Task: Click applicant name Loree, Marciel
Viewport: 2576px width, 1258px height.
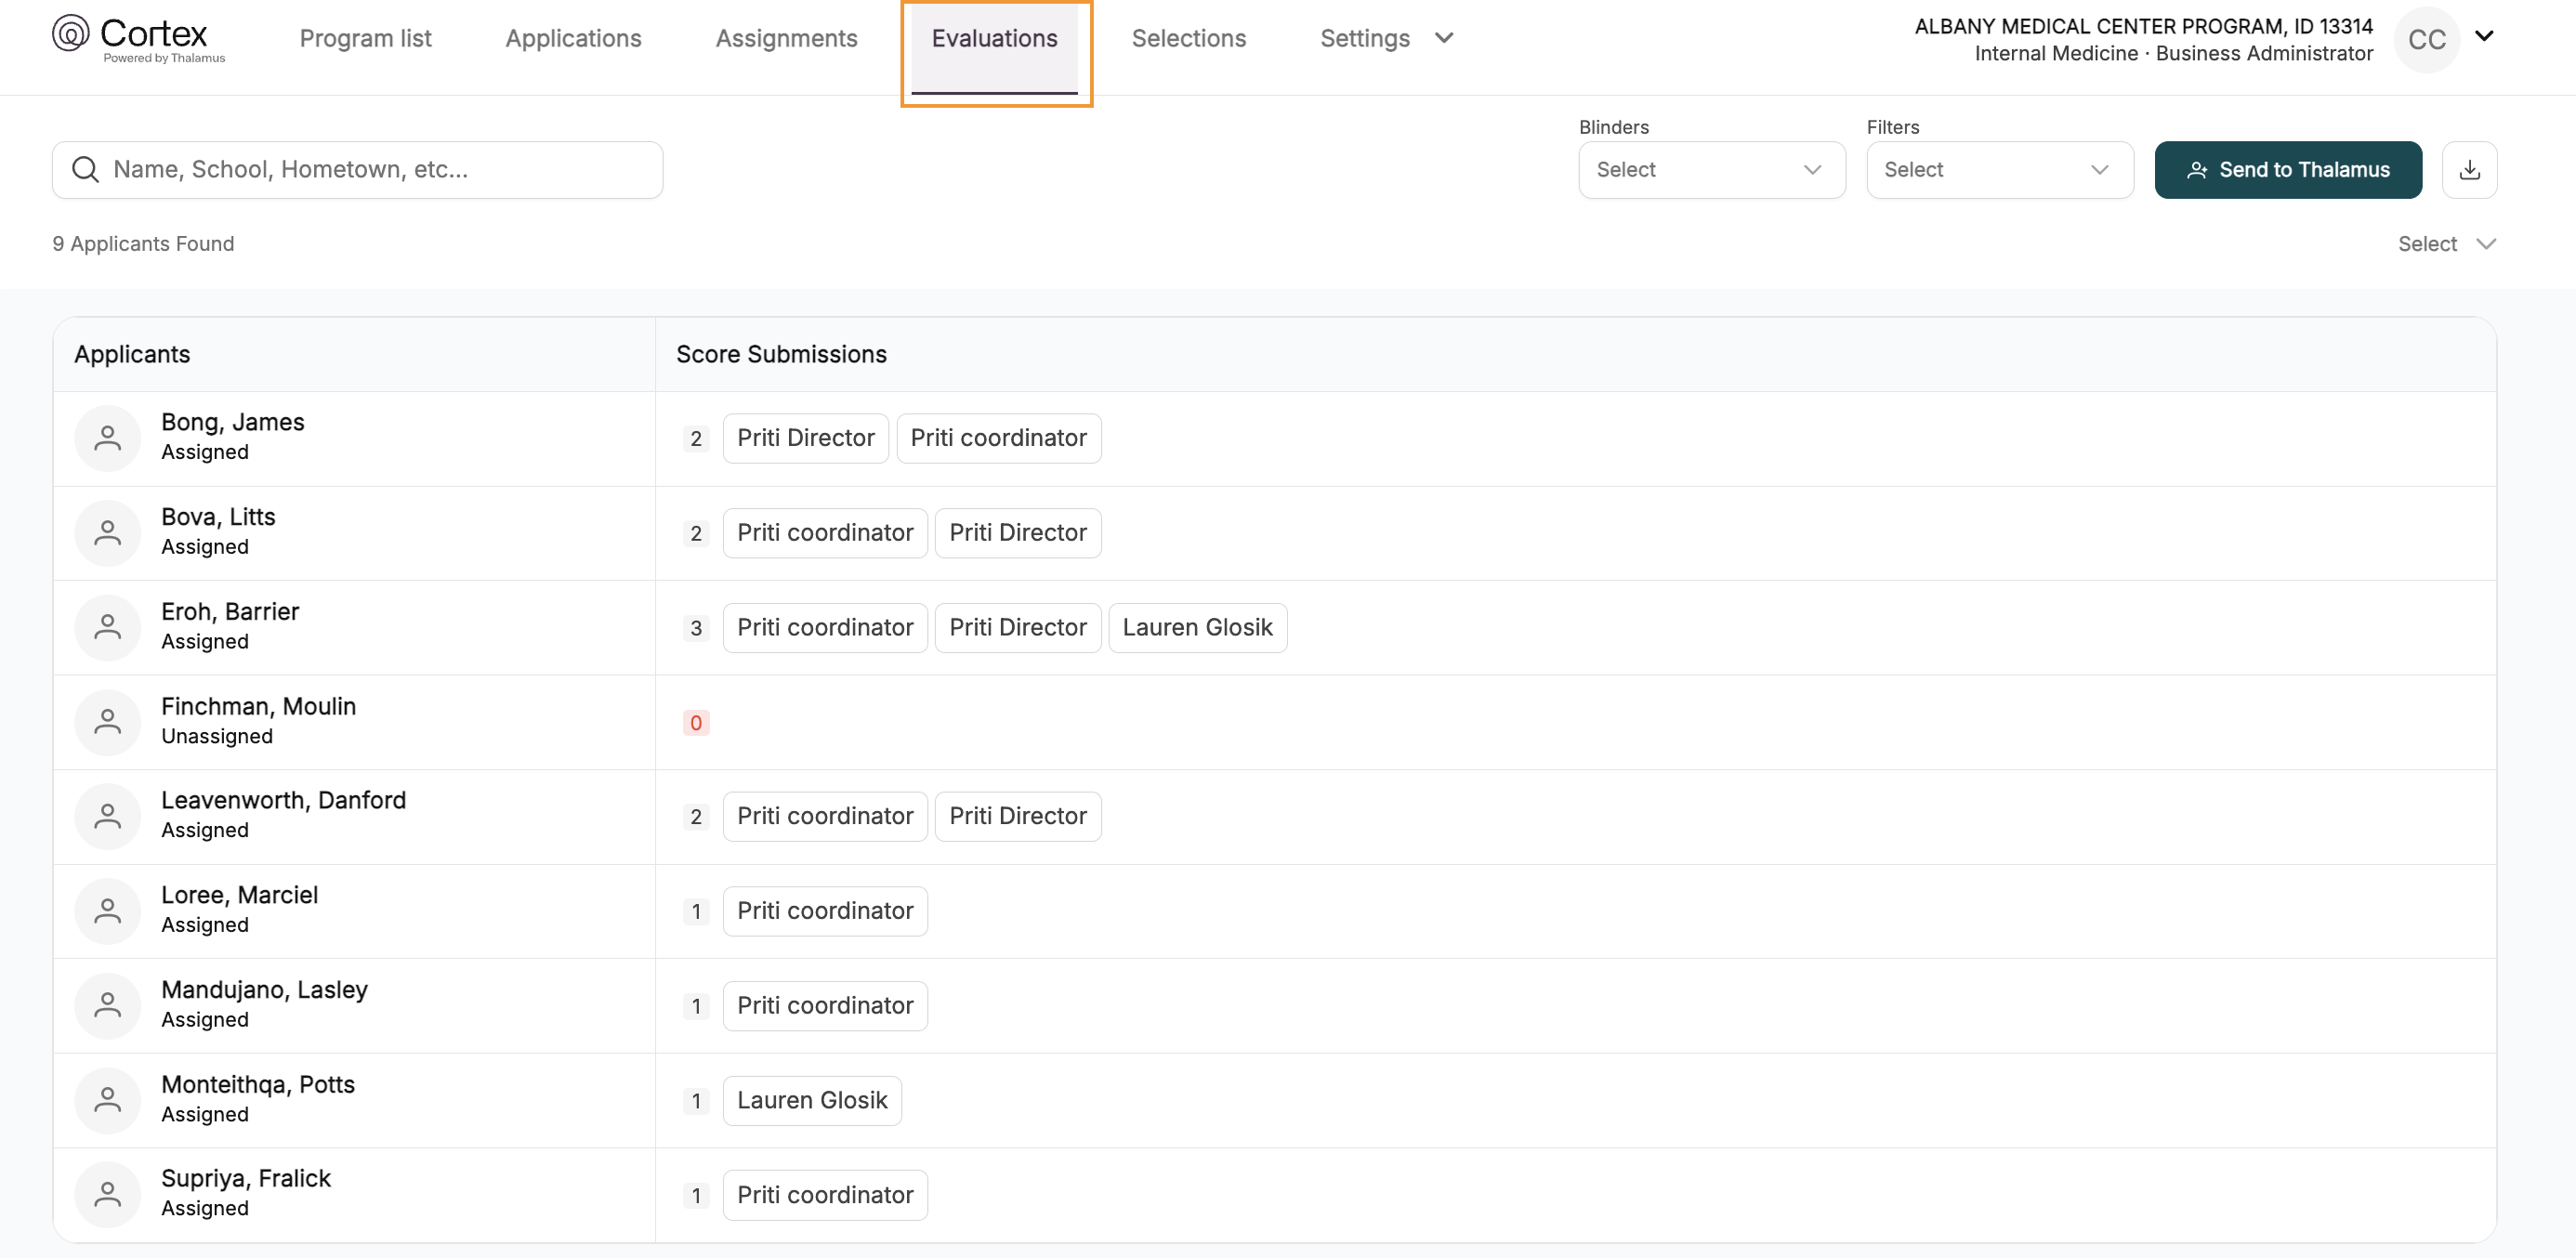Action: [239, 896]
